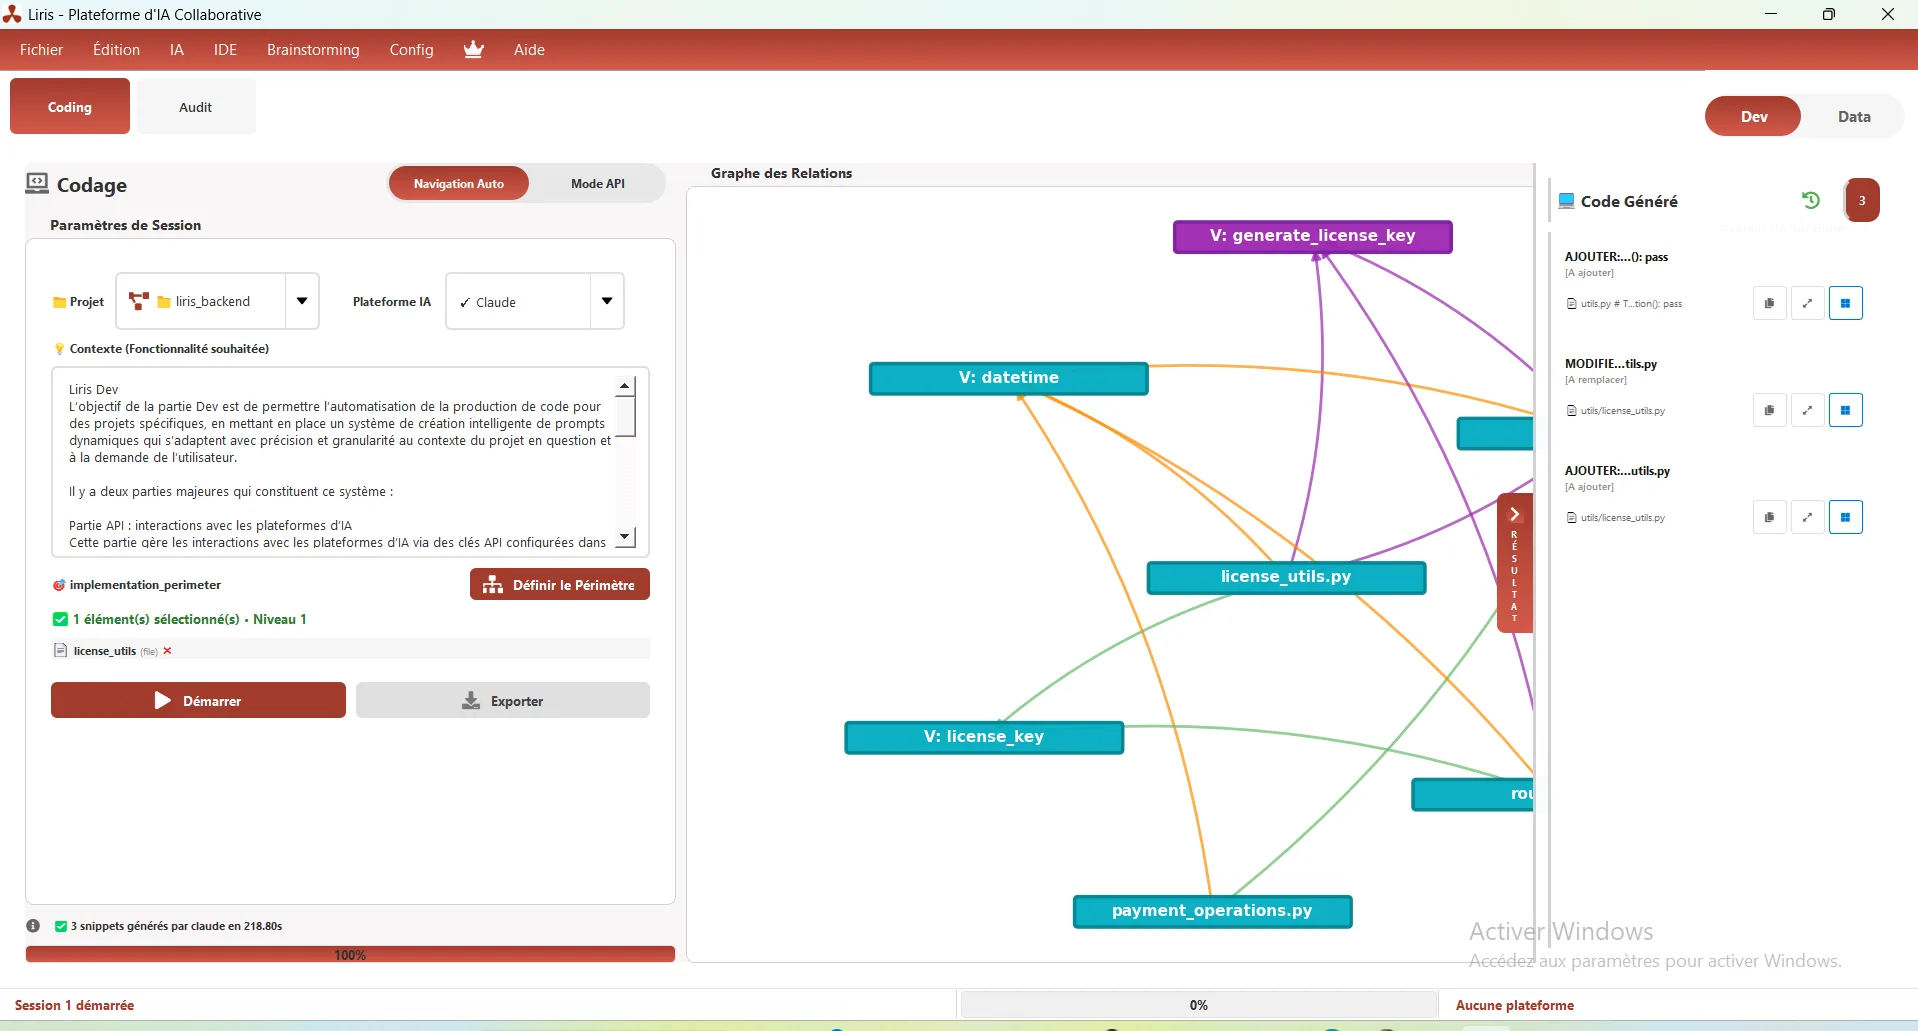Switch to the Audit tab
Image resolution: width=1918 pixels, height=1031 pixels.
[195, 107]
